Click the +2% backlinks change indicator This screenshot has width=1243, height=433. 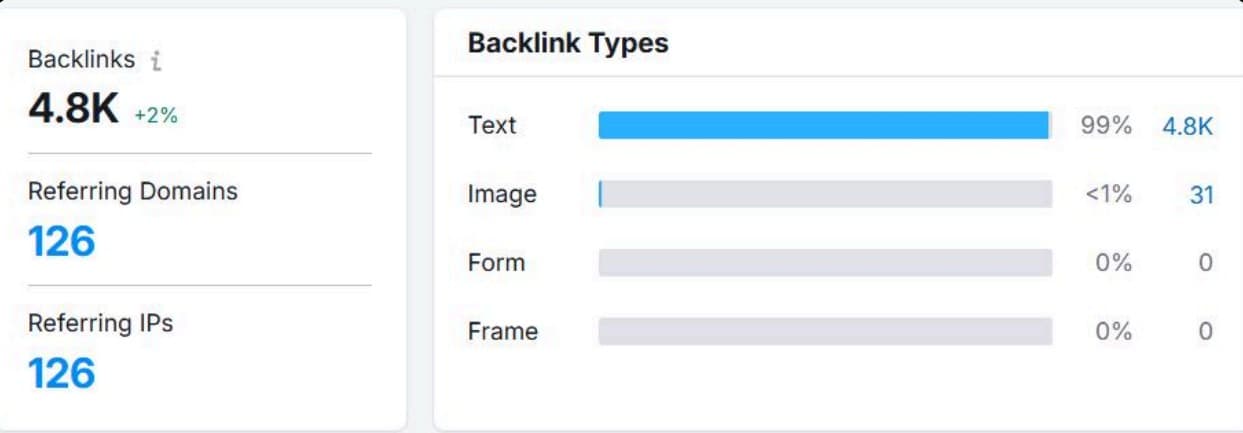(156, 115)
